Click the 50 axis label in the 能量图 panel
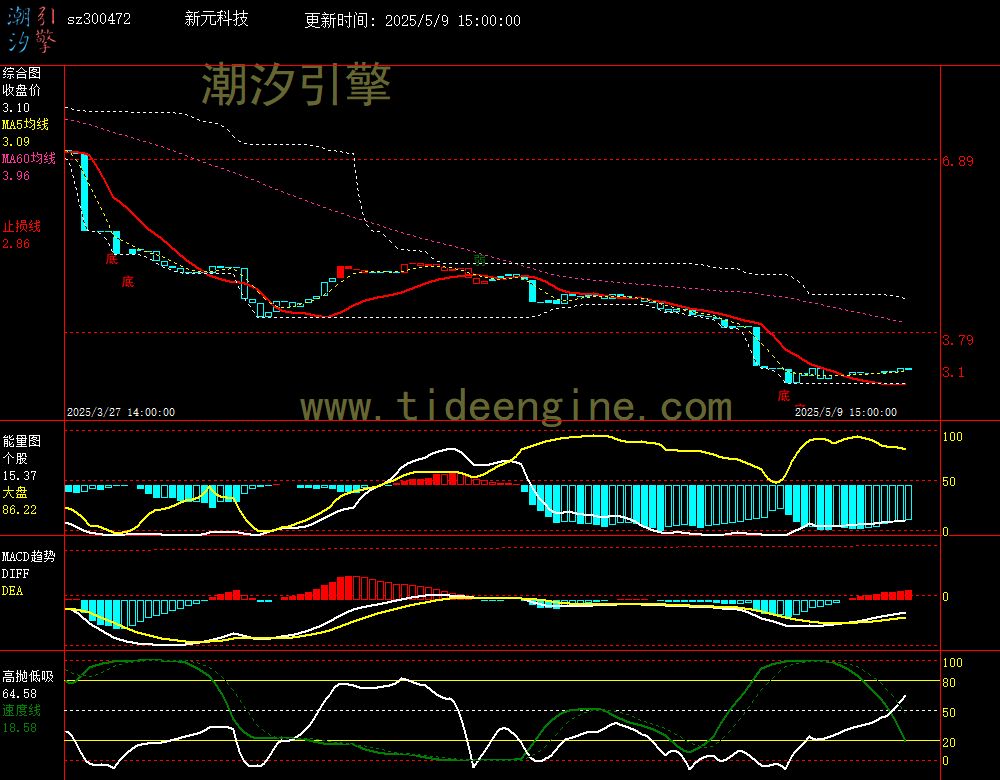Image resolution: width=1000 pixels, height=780 pixels. [949, 482]
